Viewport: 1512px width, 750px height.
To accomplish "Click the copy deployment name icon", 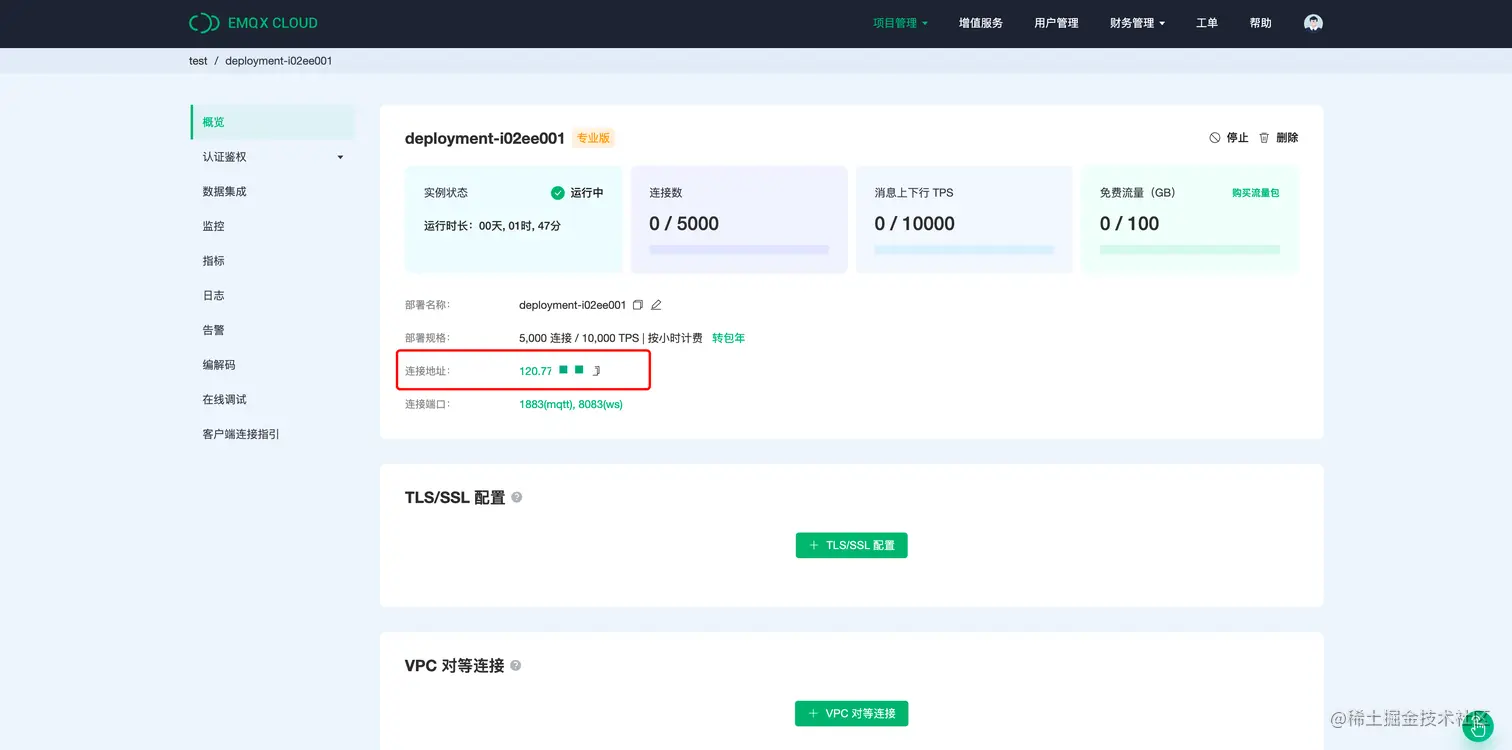I will coord(638,305).
